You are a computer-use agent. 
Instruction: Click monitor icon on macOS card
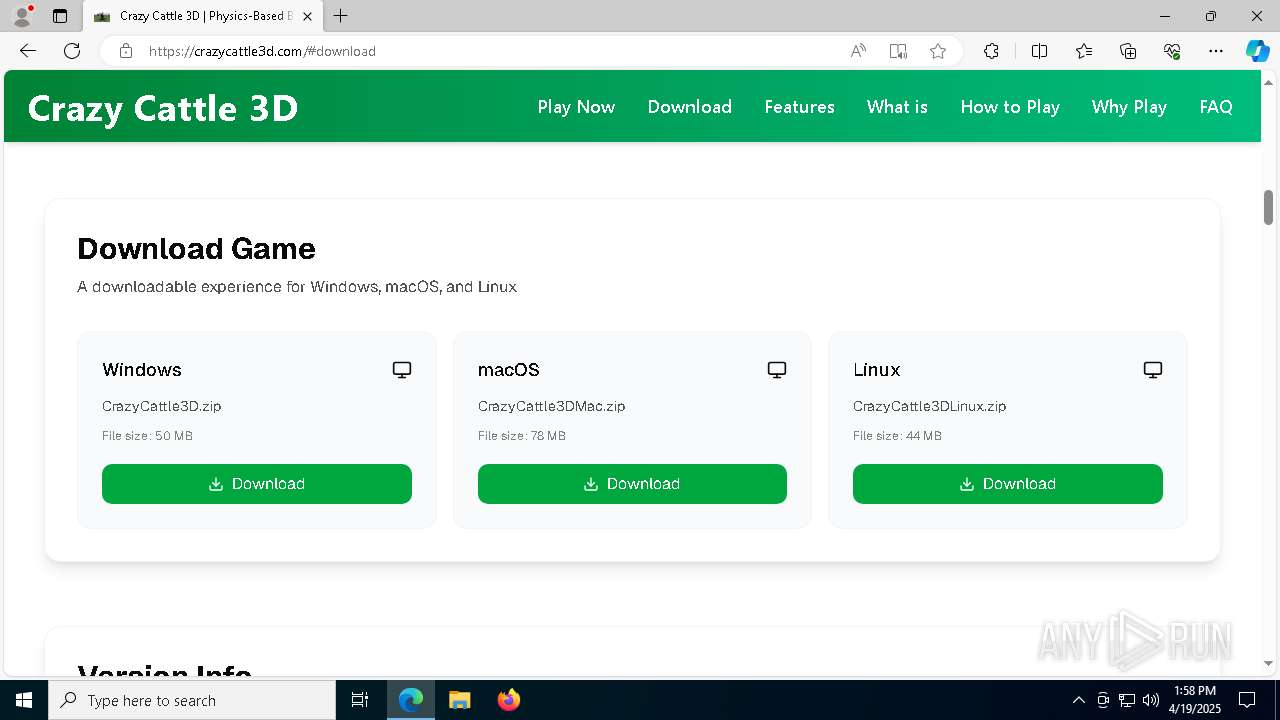pyautogui.click(x=777, y=370)
